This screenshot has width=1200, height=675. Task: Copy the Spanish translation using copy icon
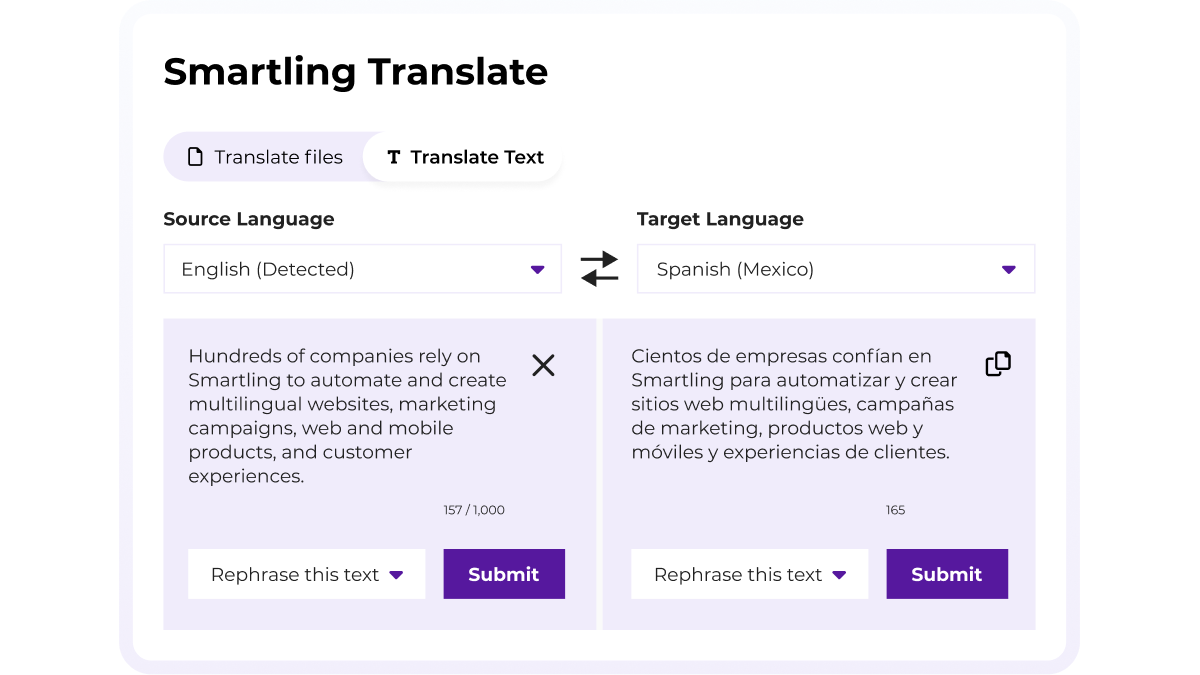click(998, 364)
